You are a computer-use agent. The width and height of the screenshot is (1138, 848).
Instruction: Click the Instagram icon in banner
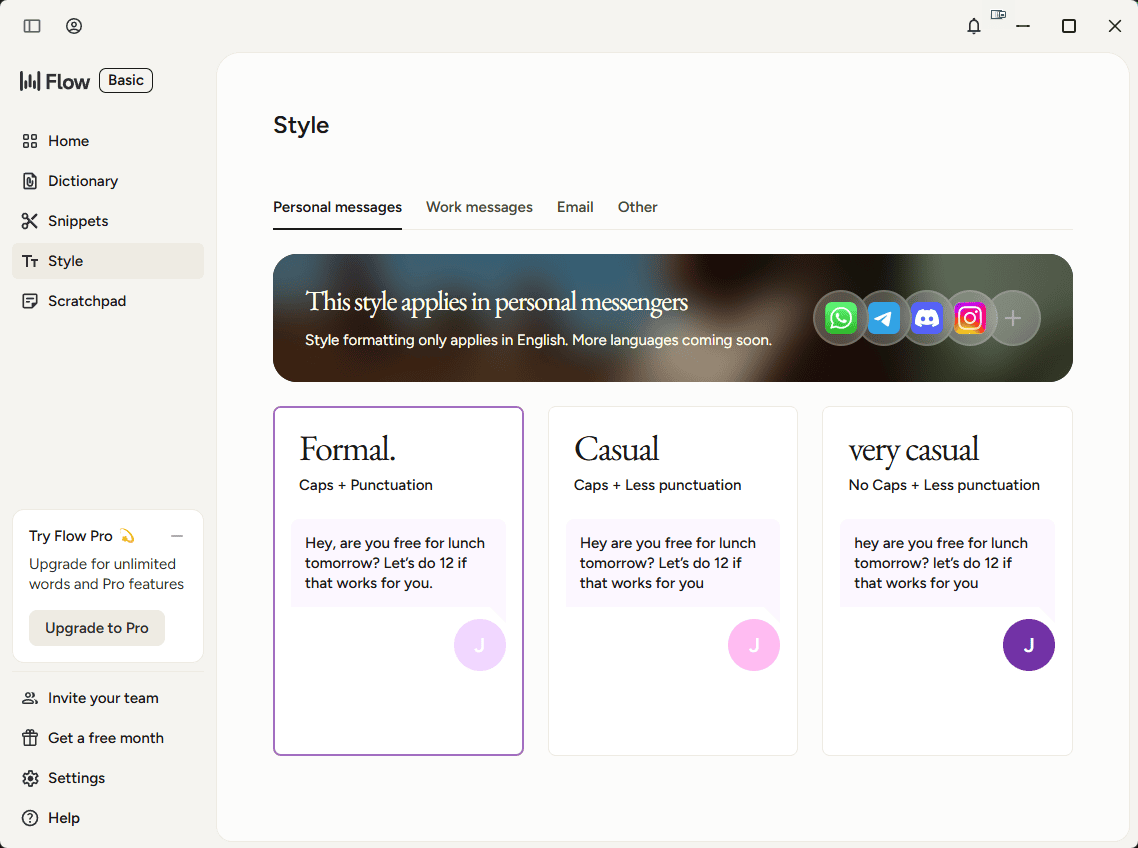[970, 318]
